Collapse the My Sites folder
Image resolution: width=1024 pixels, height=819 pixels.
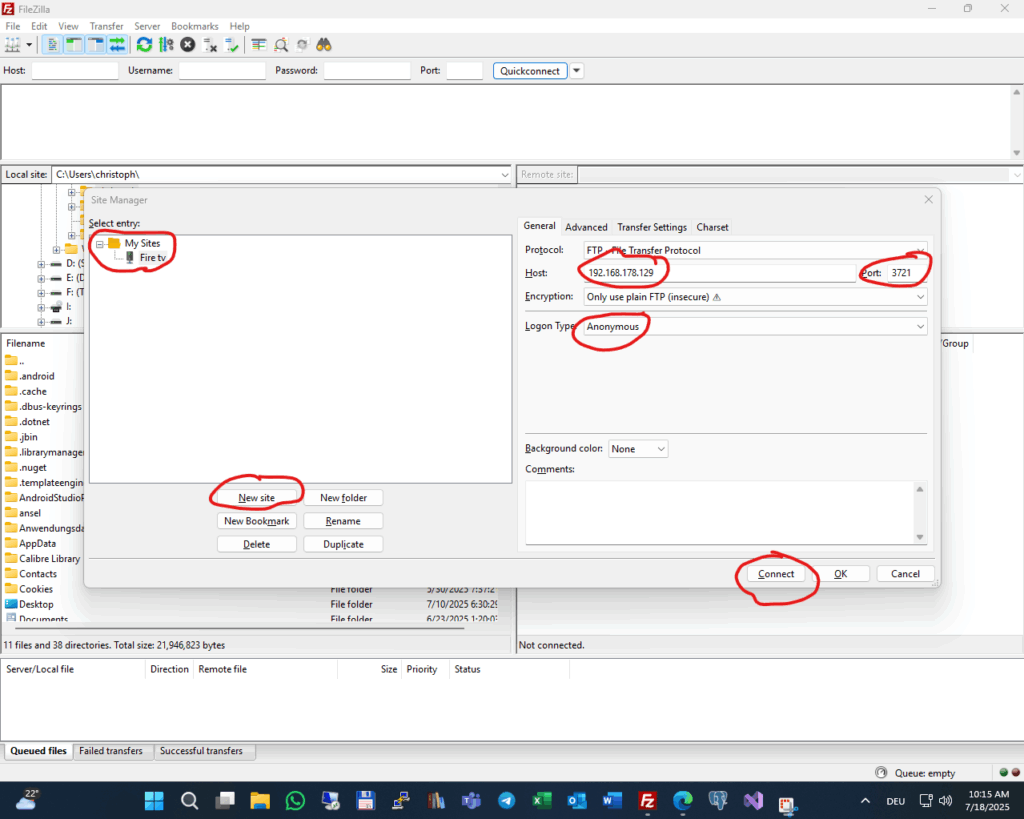99,244
